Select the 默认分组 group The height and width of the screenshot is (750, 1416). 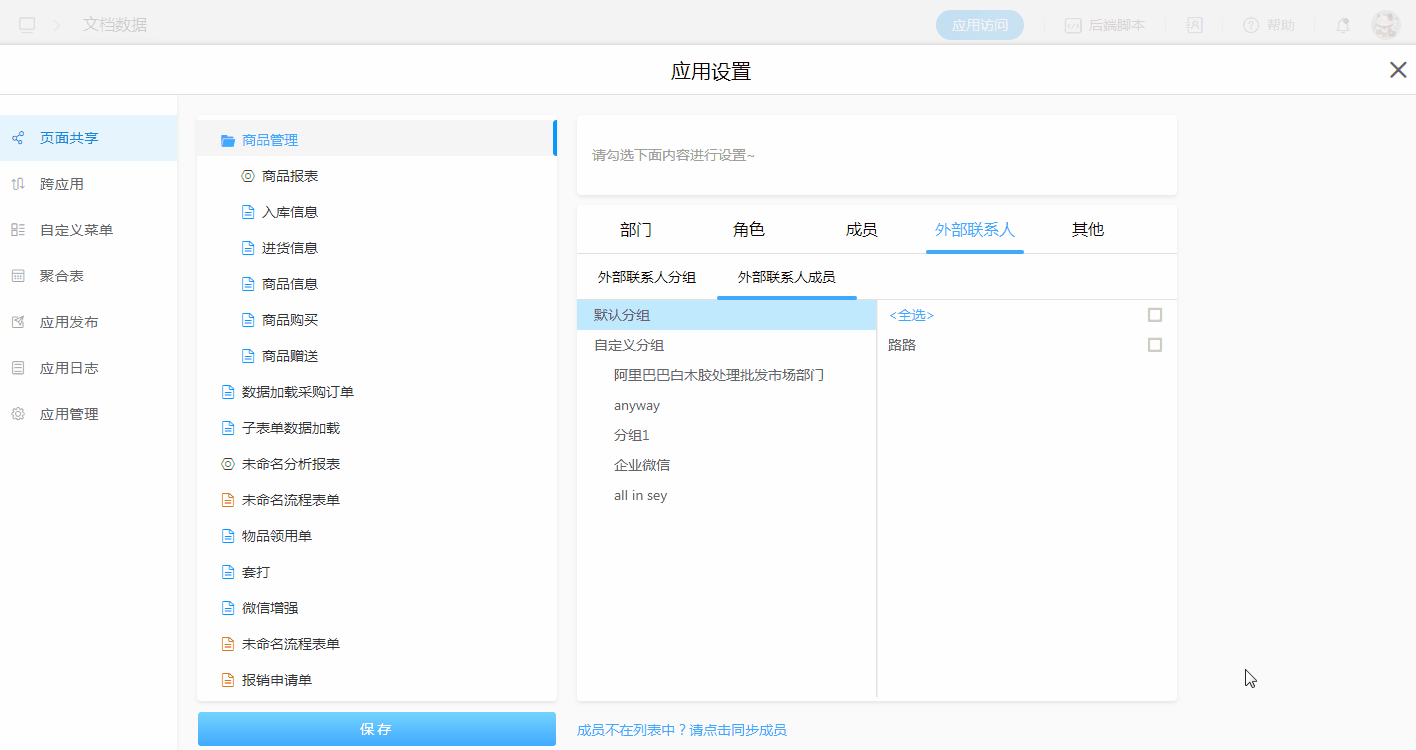point(622,315)
